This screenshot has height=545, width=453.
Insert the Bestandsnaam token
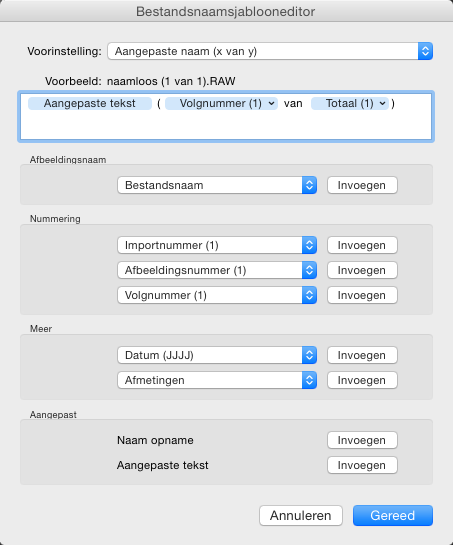pyautogui.click(x=362, y=185)
